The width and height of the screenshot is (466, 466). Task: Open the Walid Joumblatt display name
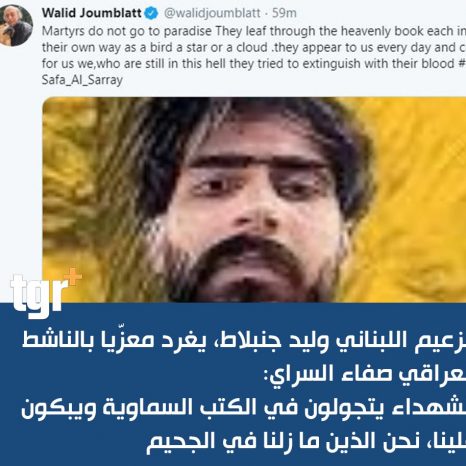pyautogui.click(x=92, y=13)
